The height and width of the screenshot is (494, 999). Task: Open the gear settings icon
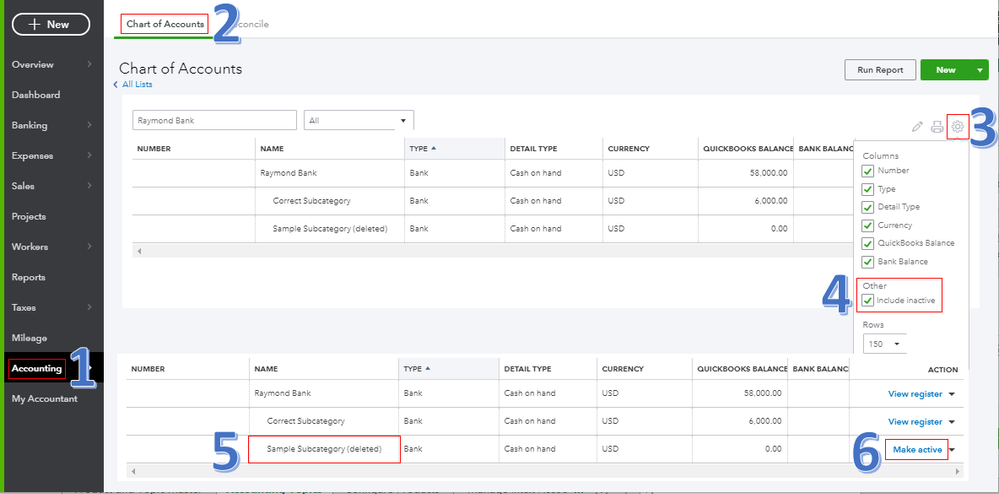click(957, 126)
